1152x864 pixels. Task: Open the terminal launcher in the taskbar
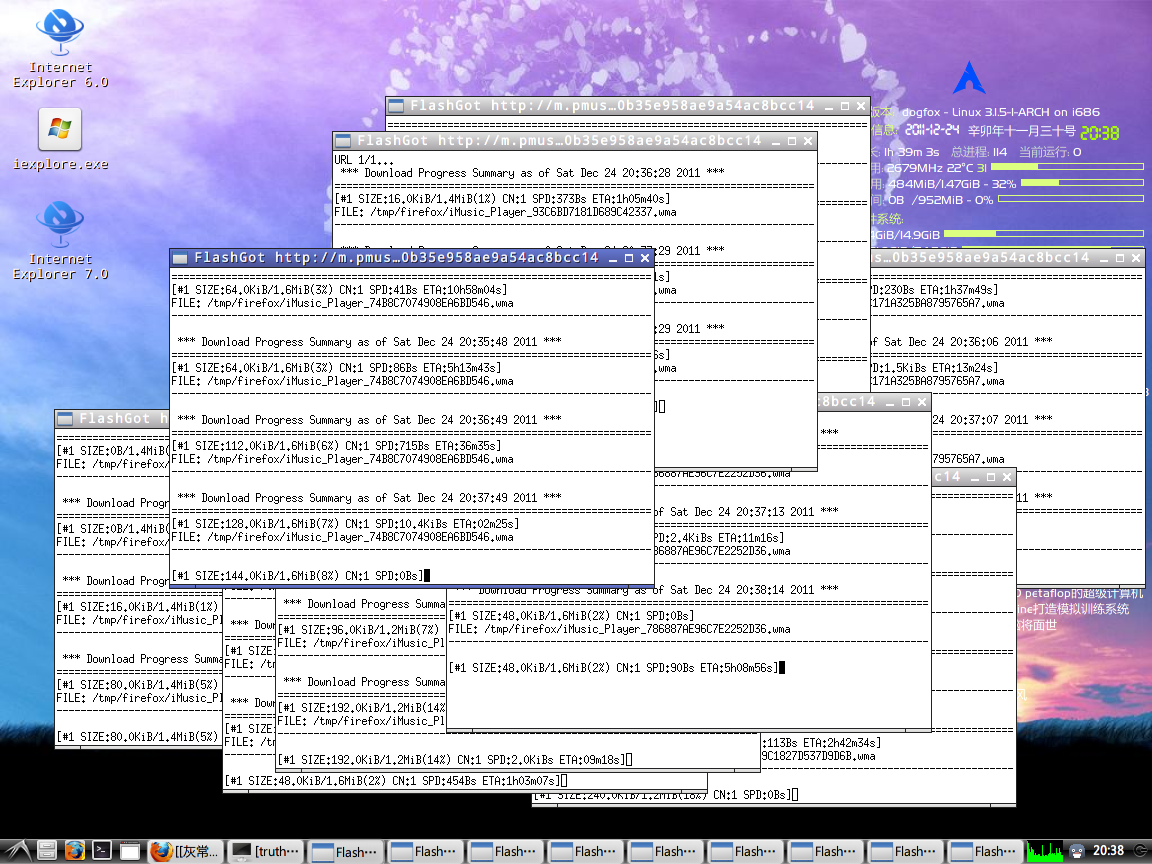(102, 851)
